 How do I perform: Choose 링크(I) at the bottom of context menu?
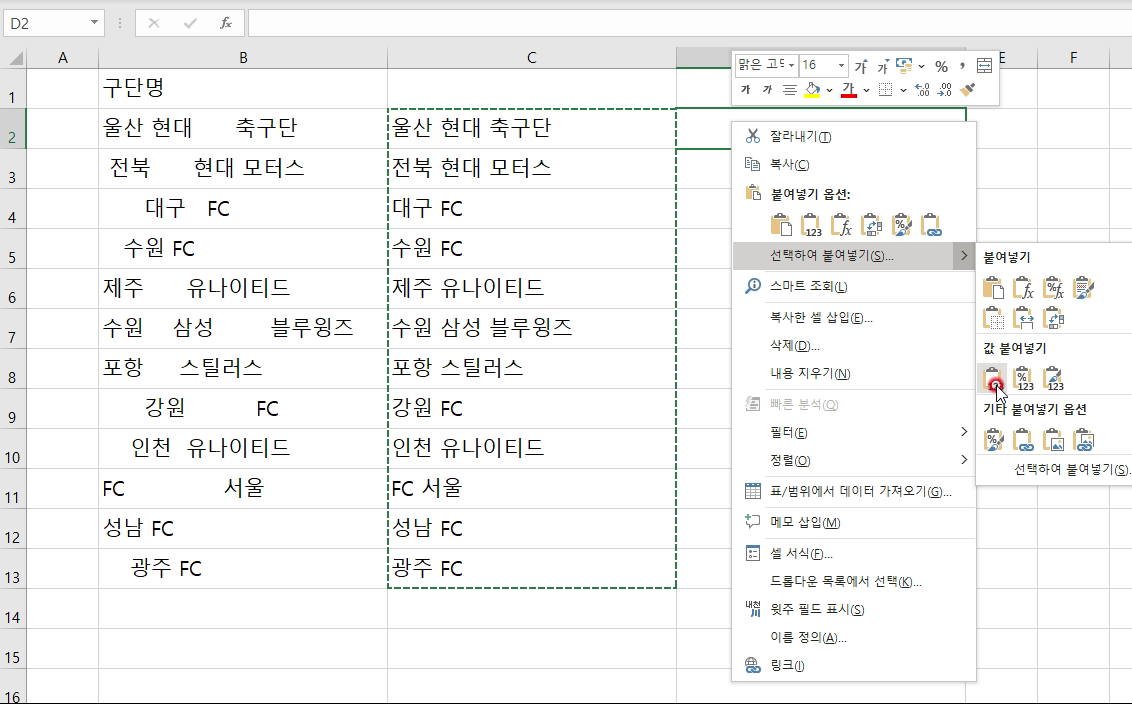(x=854, y=666)
